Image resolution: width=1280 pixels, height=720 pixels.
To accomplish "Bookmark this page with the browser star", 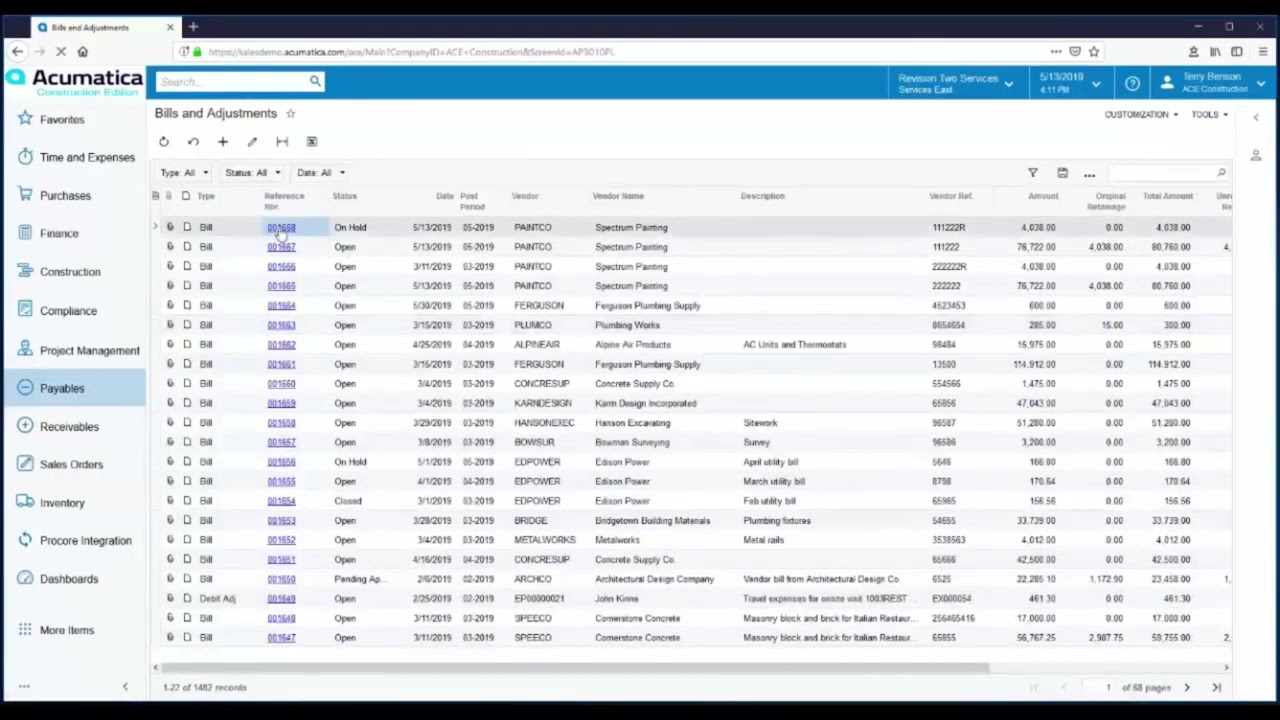I will tap(1094, 51).
